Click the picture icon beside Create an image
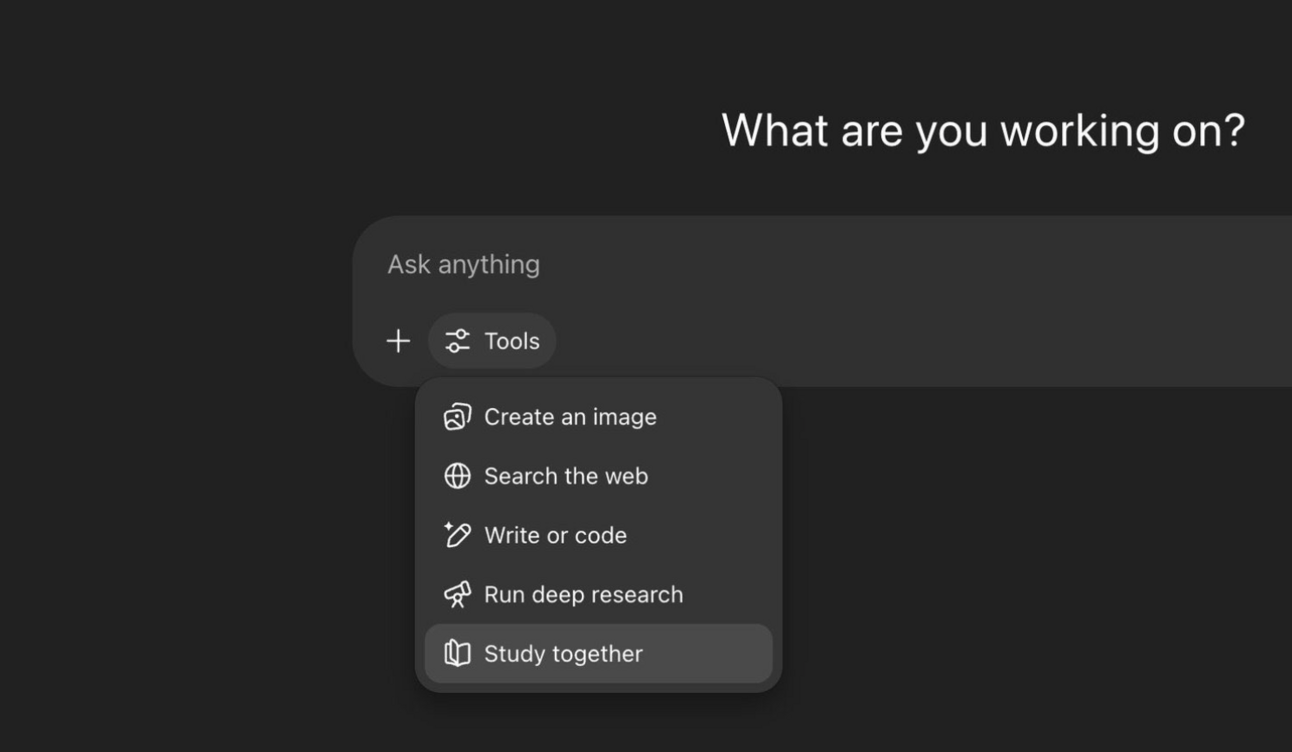Viewport: 1292px width, 752px height. pos(457,417)
